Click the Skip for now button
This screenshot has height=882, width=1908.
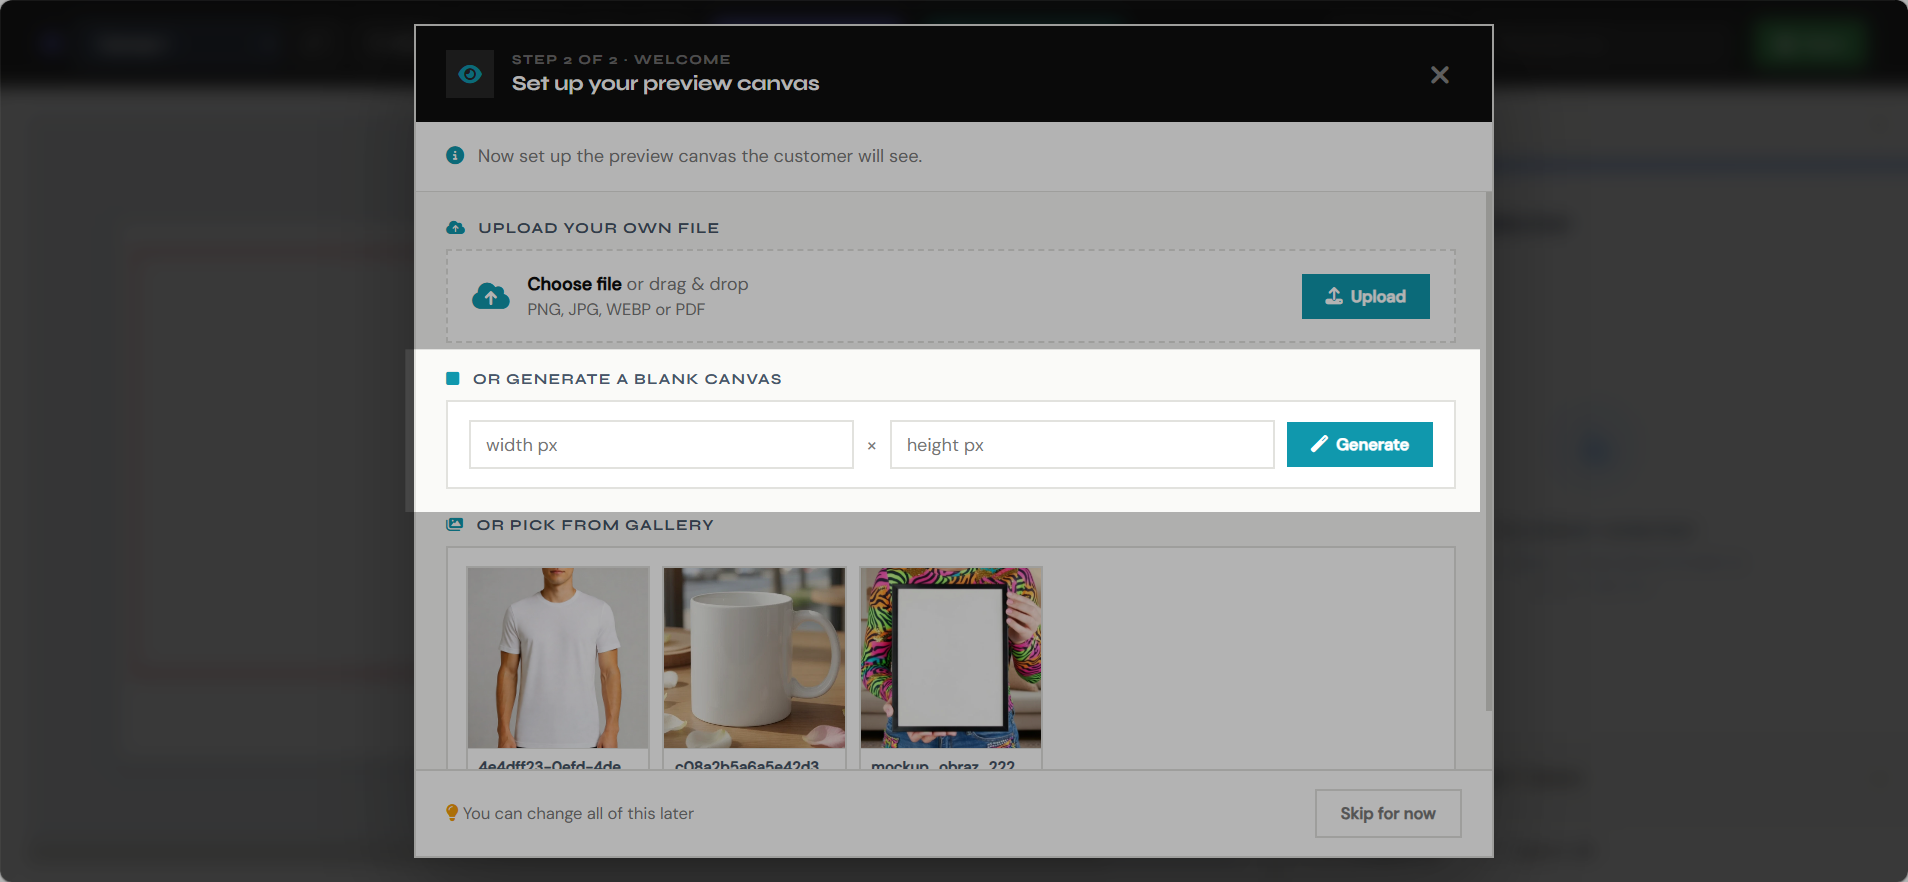pyautogui.click(x=1388, y=814)
